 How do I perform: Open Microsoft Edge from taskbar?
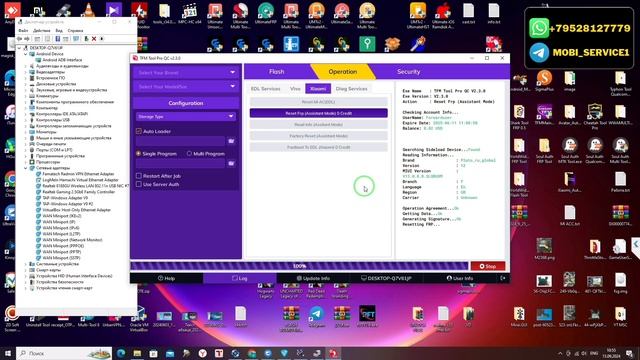point(121,353)
